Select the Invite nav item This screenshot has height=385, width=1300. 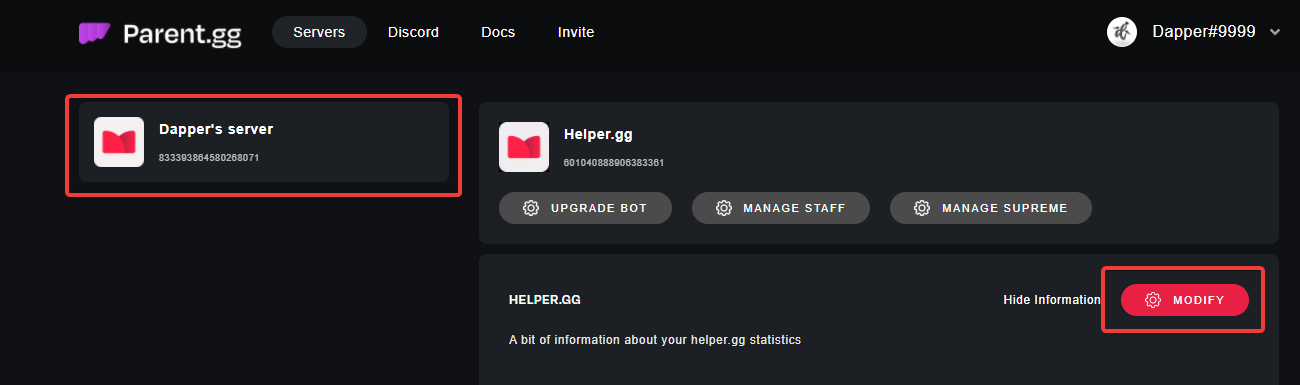(576, 32)
